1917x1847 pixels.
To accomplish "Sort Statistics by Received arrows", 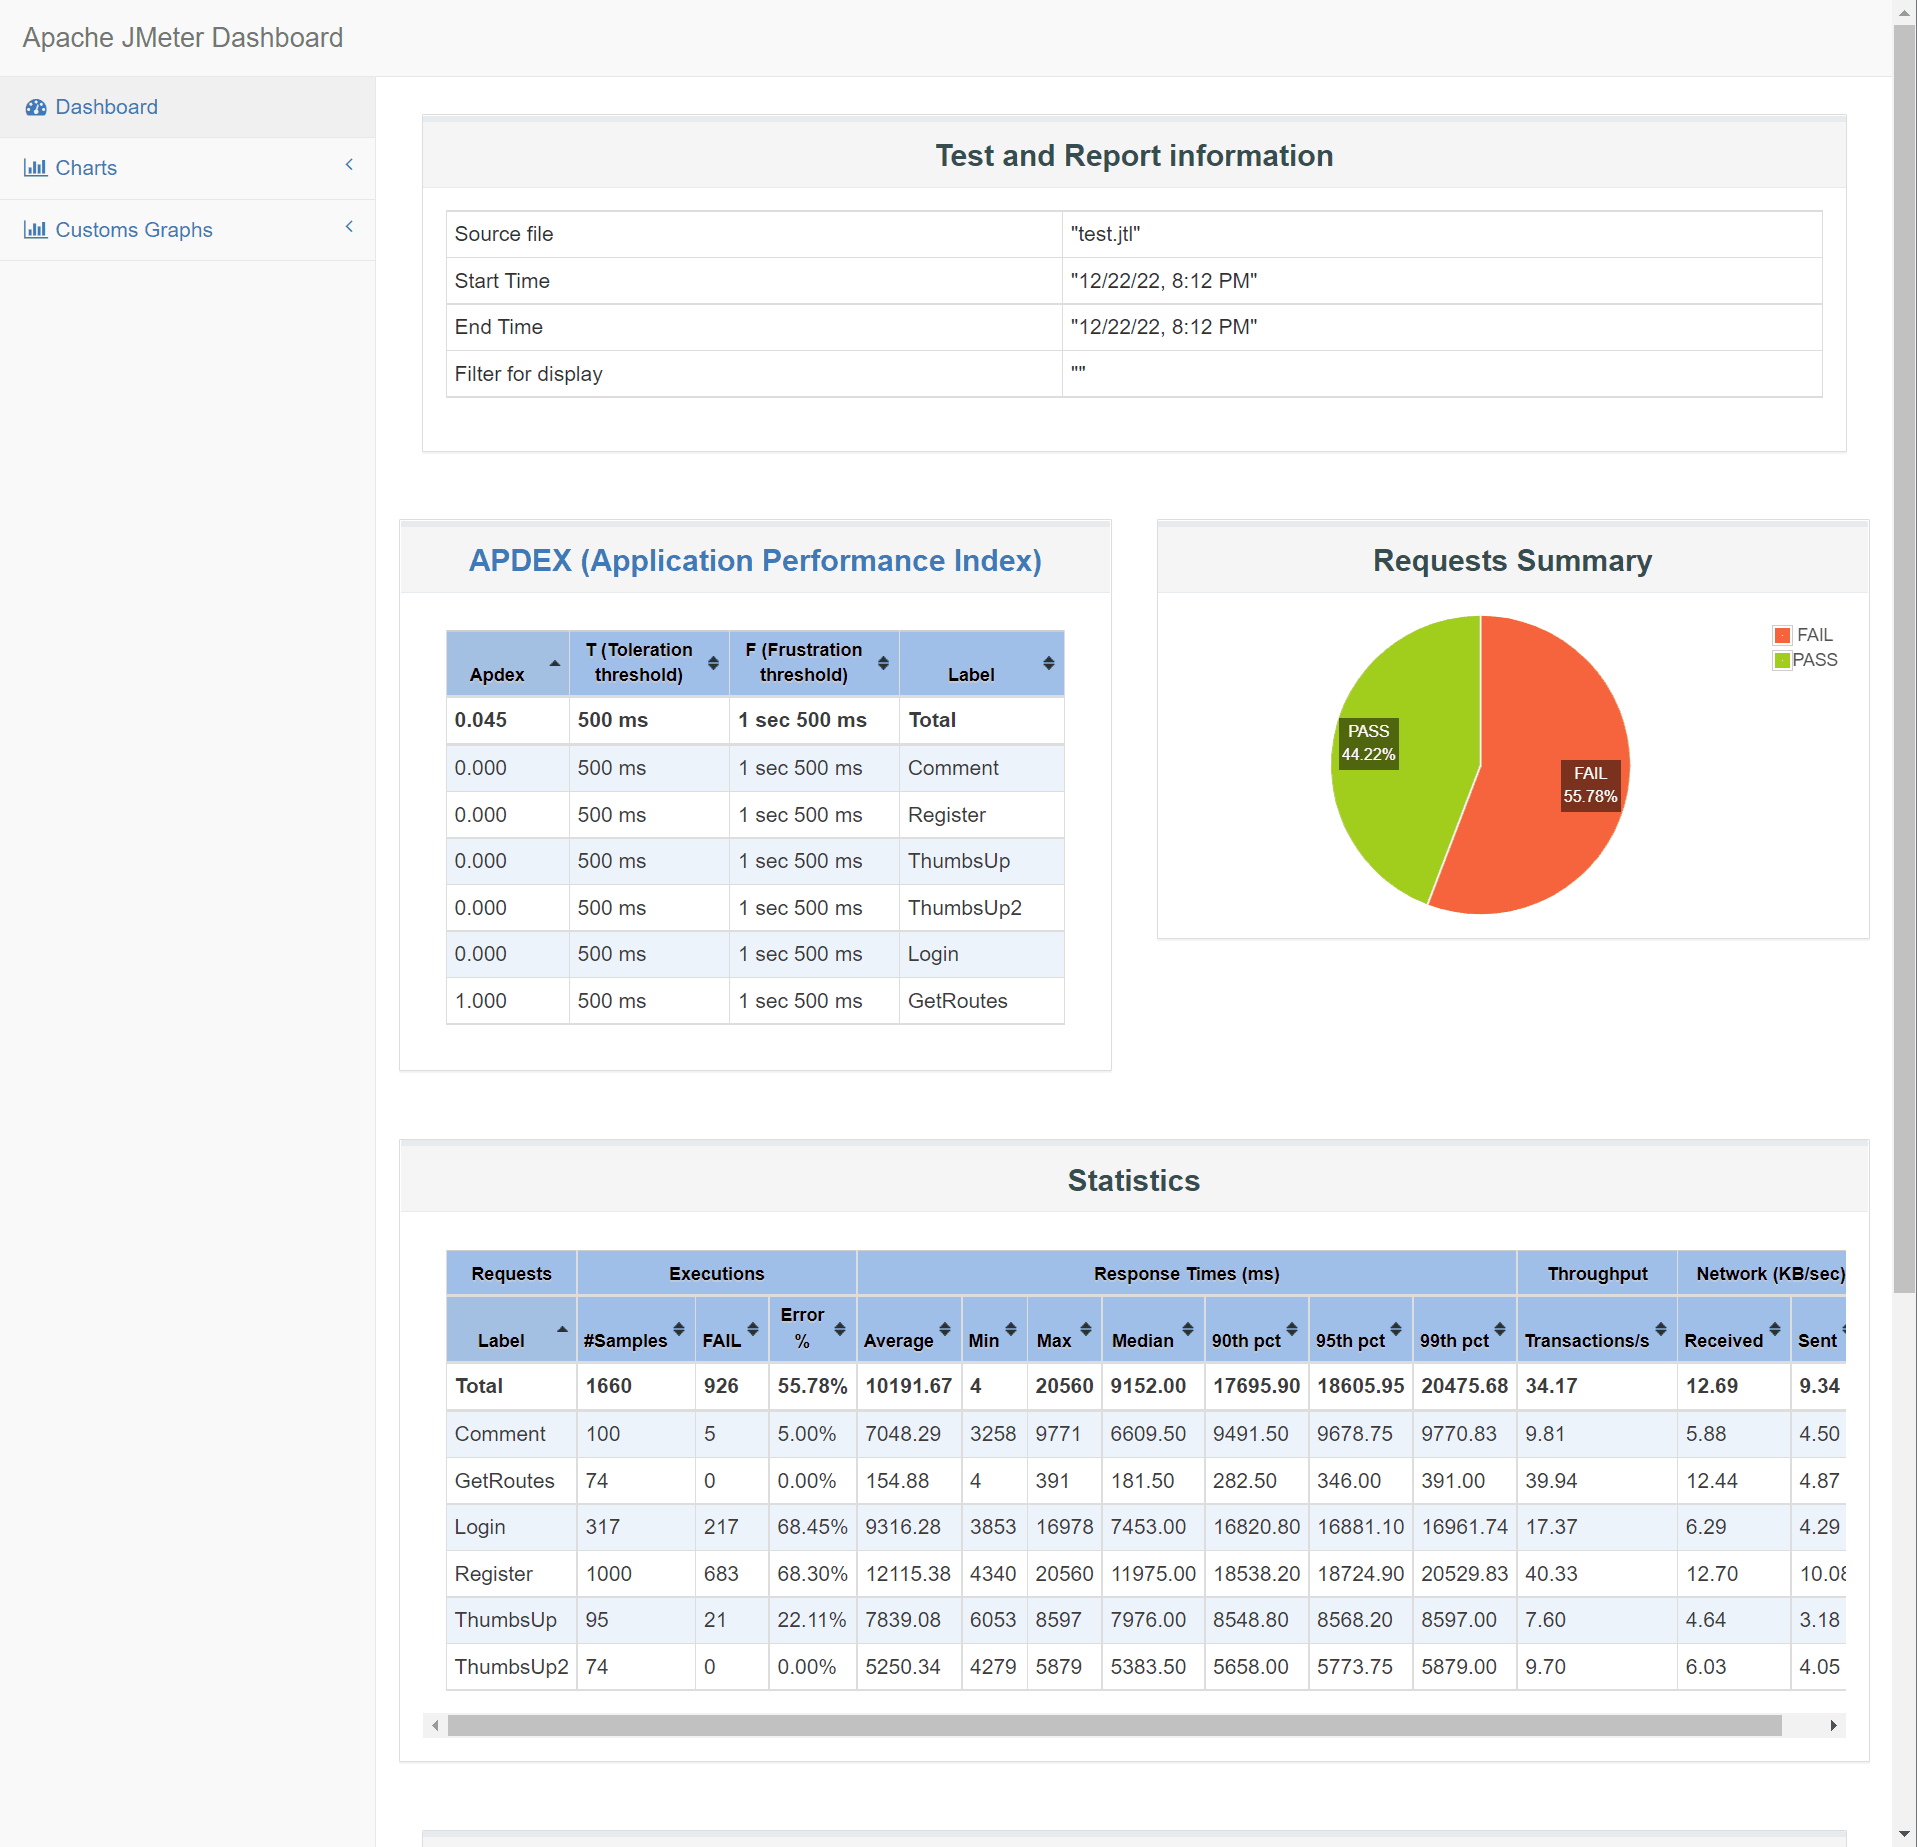I will (x=1775, y=1329).
